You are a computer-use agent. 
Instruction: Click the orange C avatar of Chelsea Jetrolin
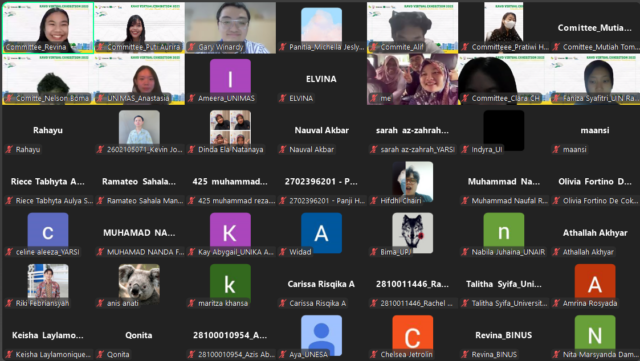coord(413,335)
